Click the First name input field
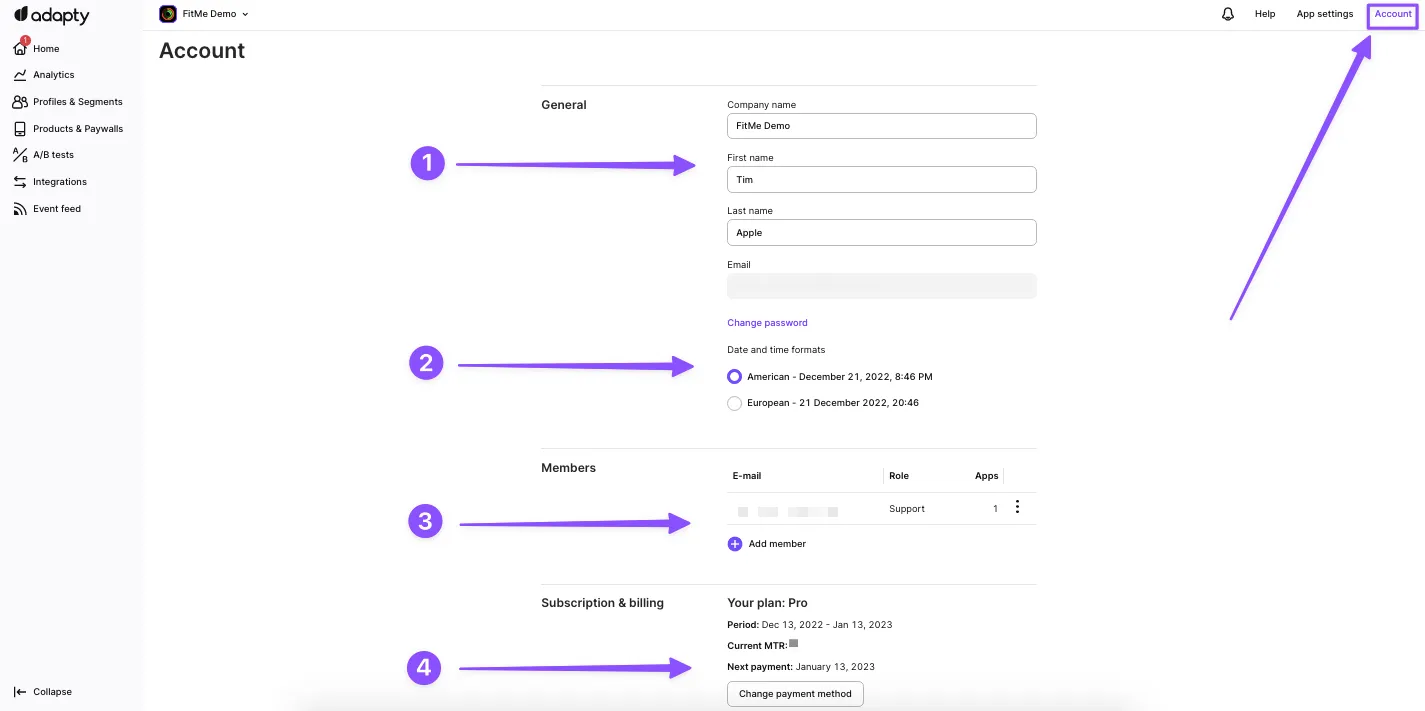The image size is (1425, 711). click(x=881, y=180)
